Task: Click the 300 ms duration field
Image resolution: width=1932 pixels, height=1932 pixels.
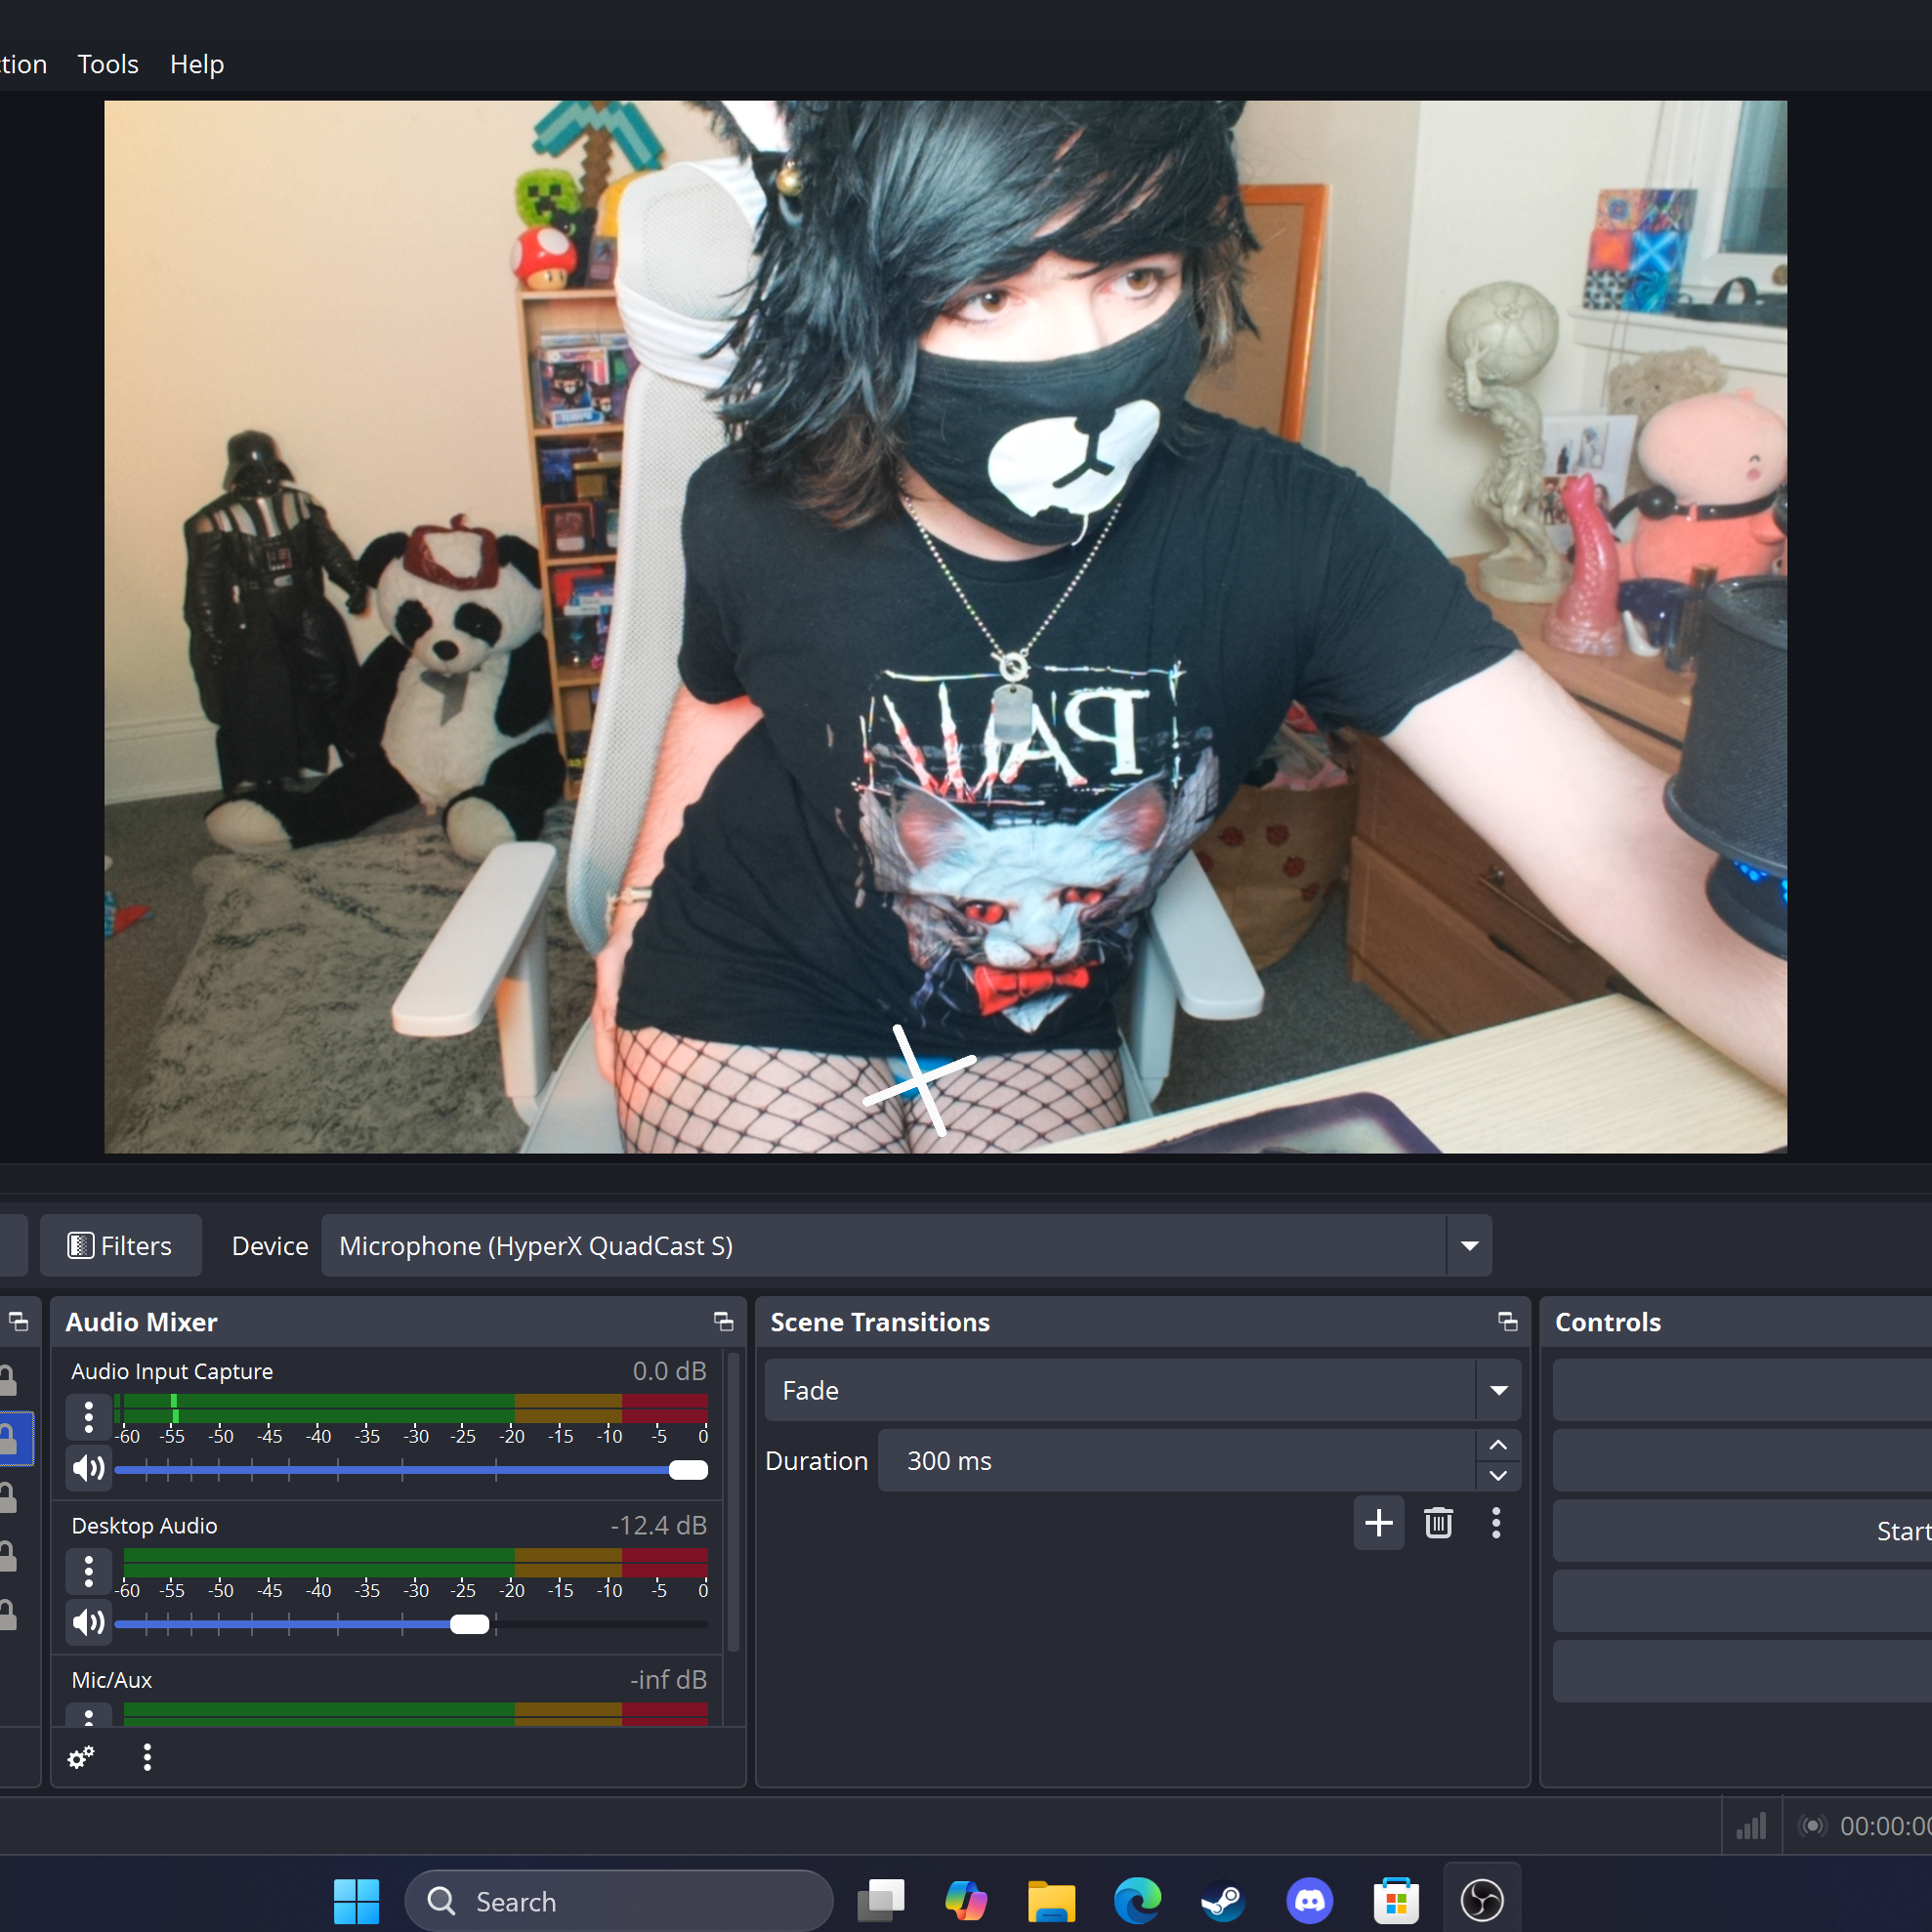Action: click(1176, 1460)
